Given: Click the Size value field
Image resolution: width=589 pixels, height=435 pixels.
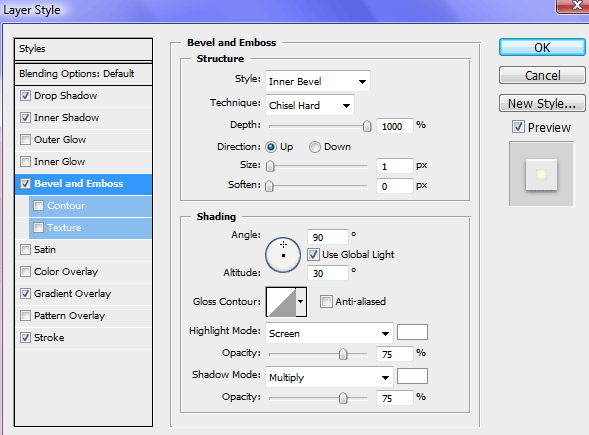Looking at the screenshot, I should point(395,166).
